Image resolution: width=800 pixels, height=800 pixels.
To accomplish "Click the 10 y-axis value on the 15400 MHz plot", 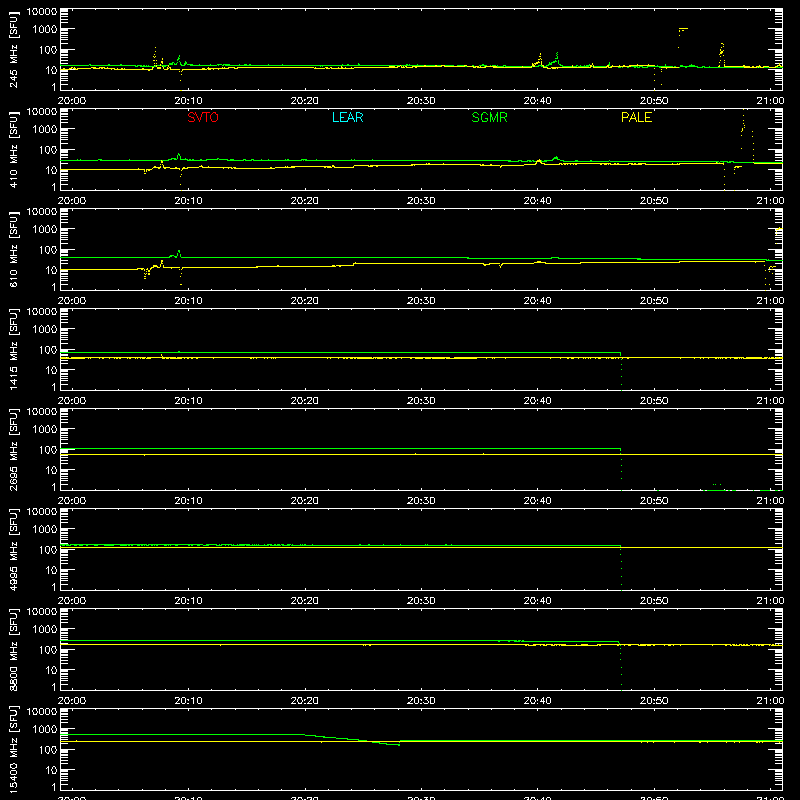I will point(51,770).
